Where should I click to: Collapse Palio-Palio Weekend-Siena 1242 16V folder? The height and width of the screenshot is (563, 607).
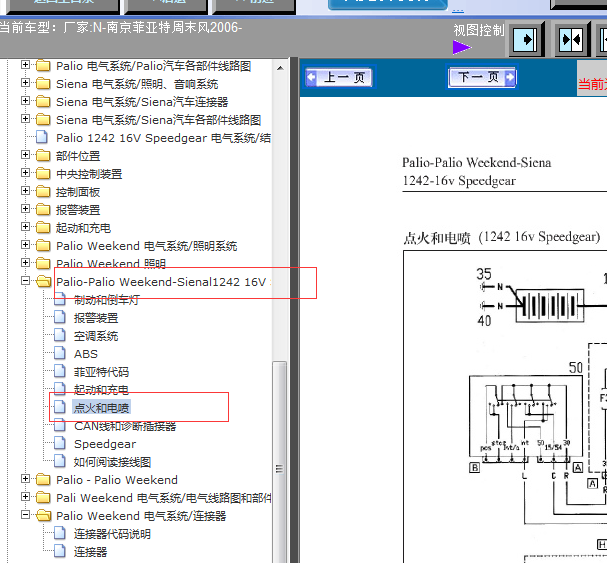pos(25,281)
